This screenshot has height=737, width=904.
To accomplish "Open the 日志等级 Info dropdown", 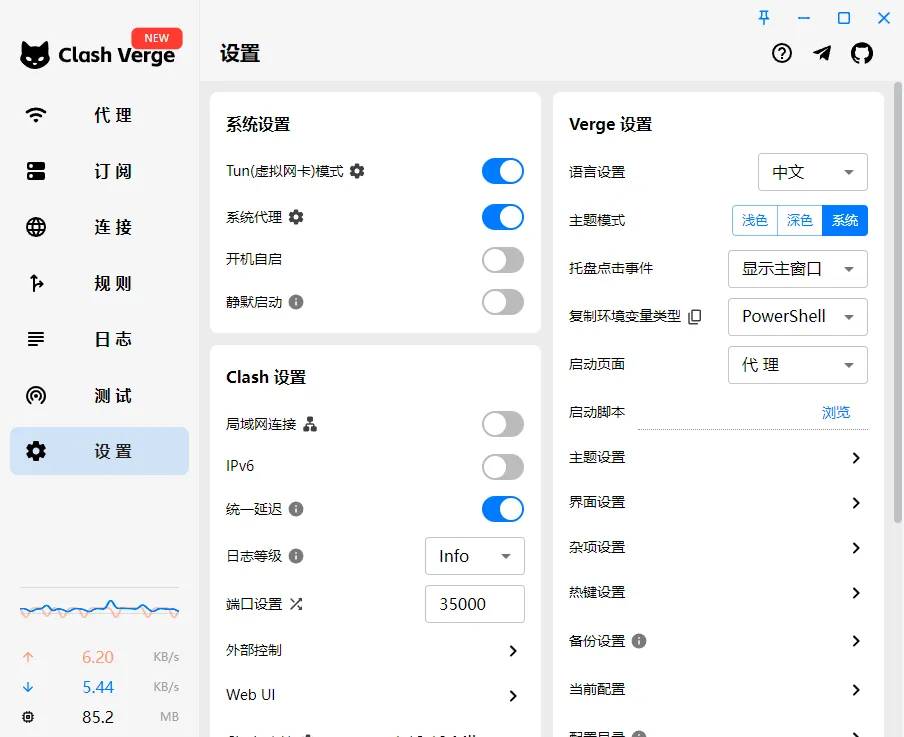I will pyautogui.click(x=475, y=556).
